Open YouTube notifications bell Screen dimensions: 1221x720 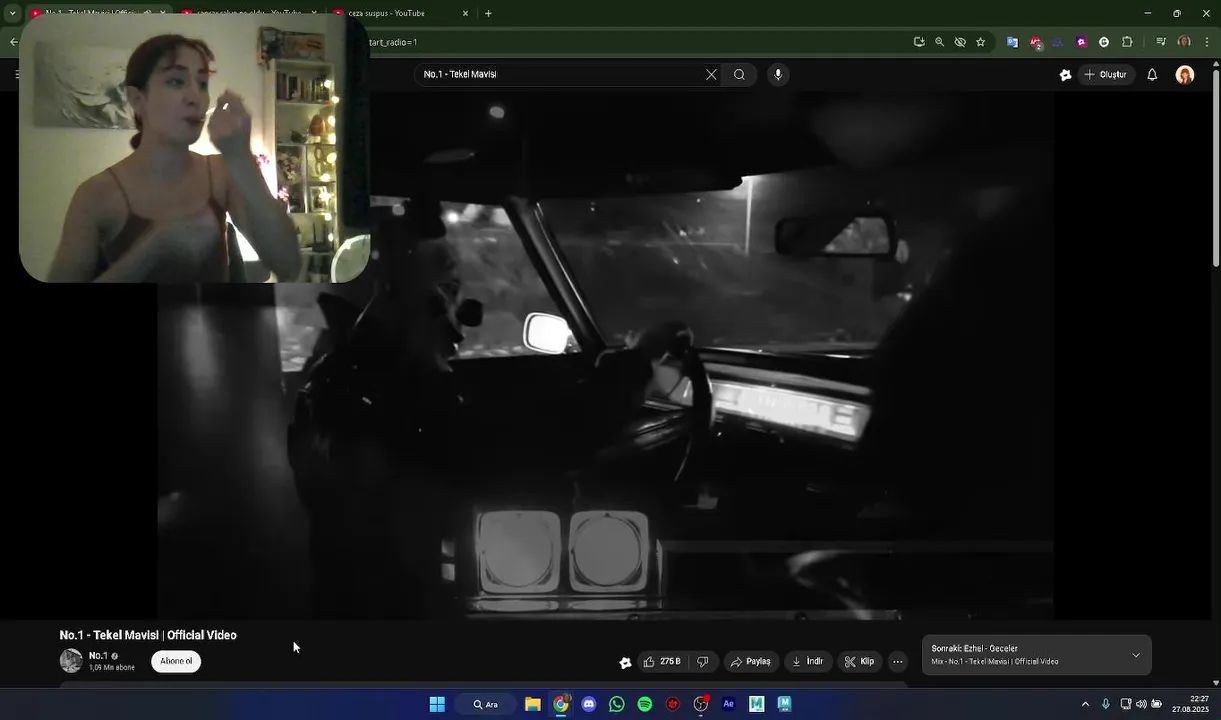1152,74
